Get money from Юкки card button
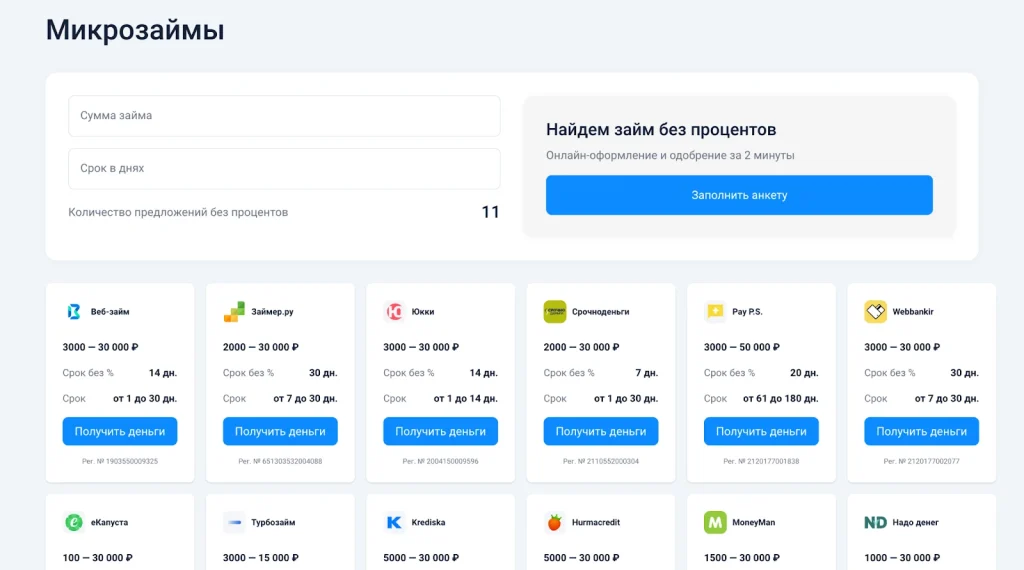The image size is (1024, 570). point(440,431)
